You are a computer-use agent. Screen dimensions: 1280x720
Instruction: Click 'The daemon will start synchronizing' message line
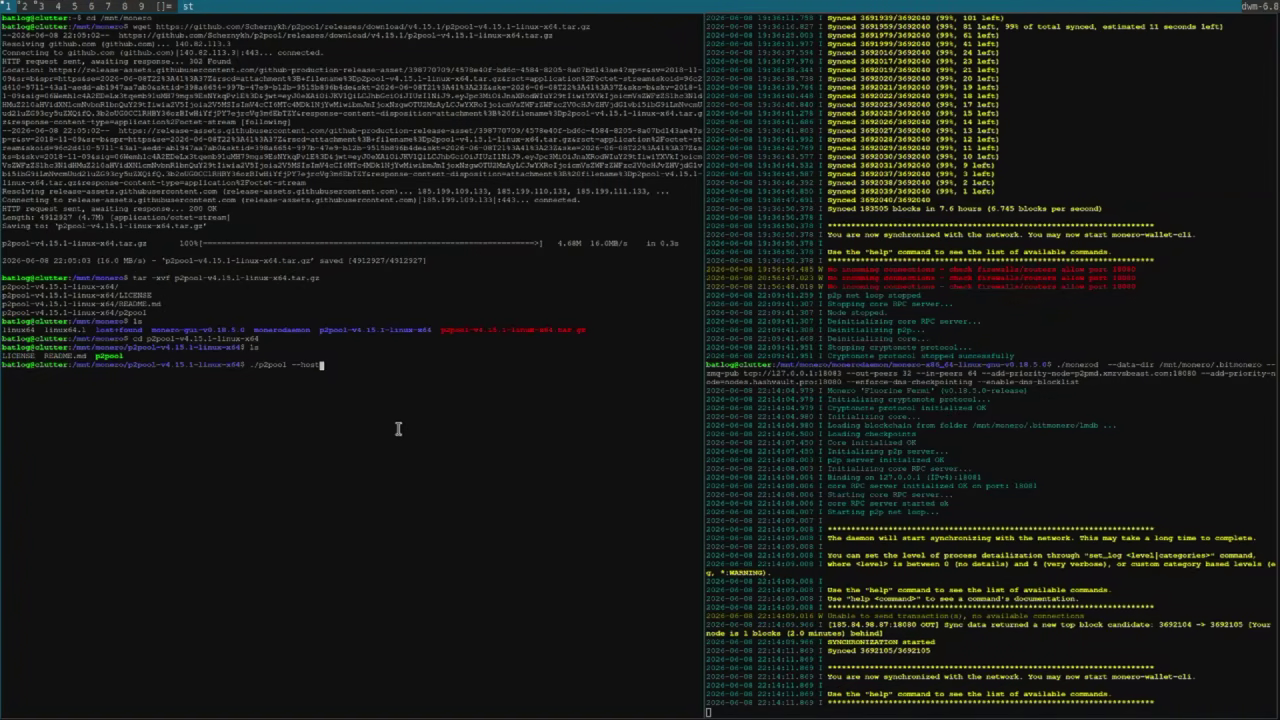coord(980,538)
